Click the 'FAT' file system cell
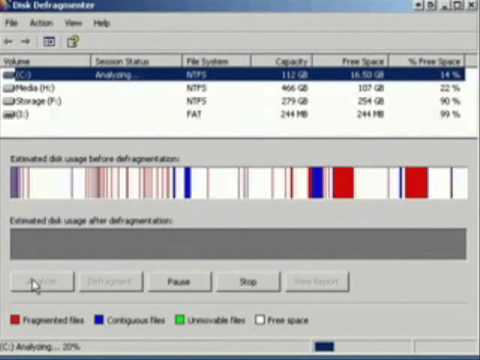 coord(194,114)
